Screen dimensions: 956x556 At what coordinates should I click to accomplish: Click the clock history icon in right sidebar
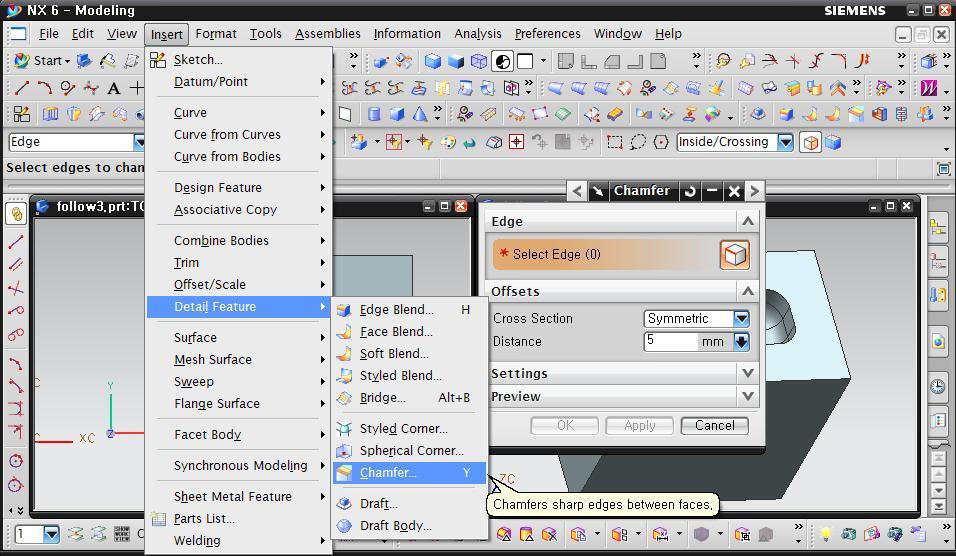[938, 387]
